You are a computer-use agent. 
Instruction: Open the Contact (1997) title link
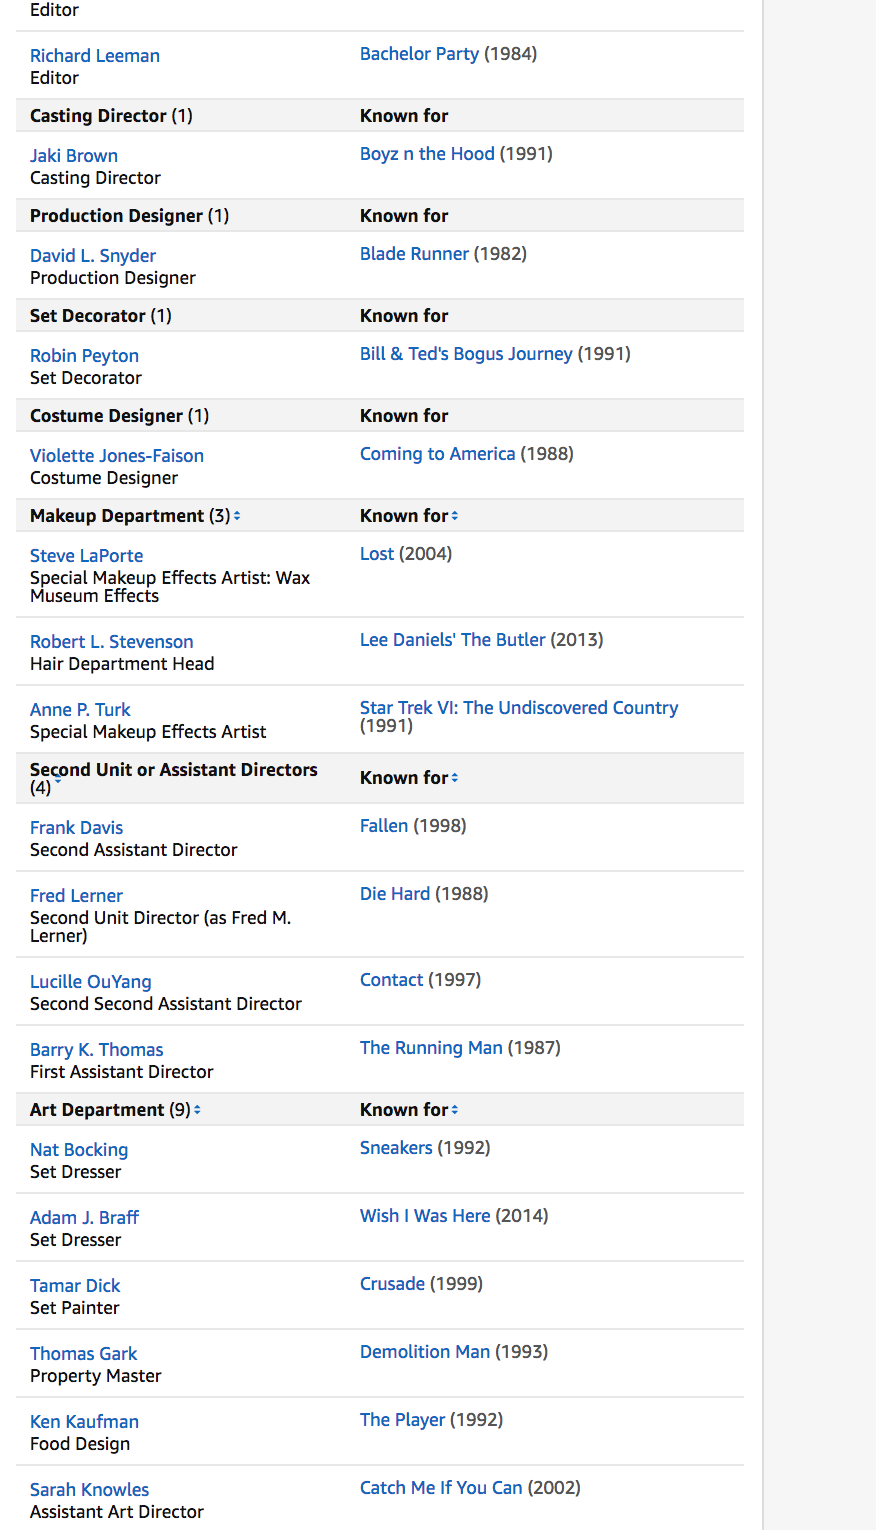(392, 980)
